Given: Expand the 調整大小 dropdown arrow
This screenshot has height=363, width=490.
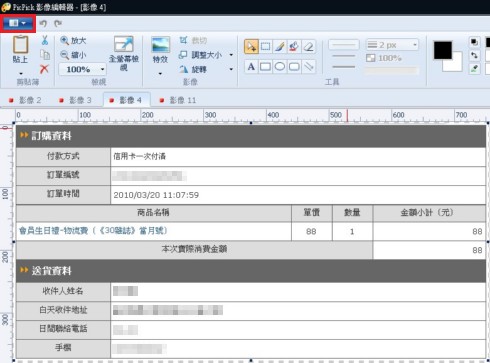Looking at the screenshot, I should [x=231, y=55].
